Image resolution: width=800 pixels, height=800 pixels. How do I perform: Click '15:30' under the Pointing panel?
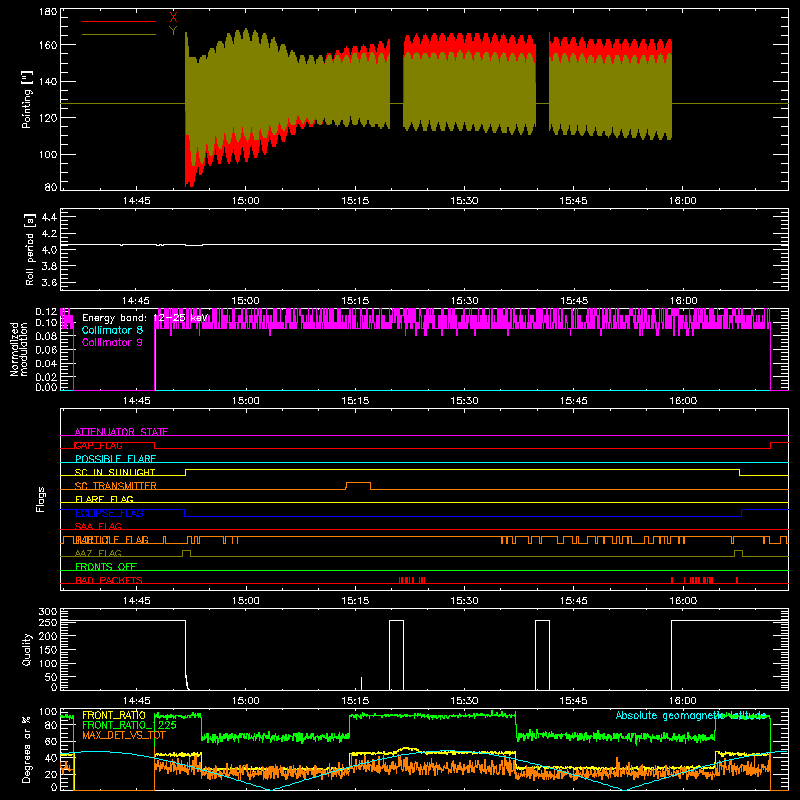coord(464,201)
